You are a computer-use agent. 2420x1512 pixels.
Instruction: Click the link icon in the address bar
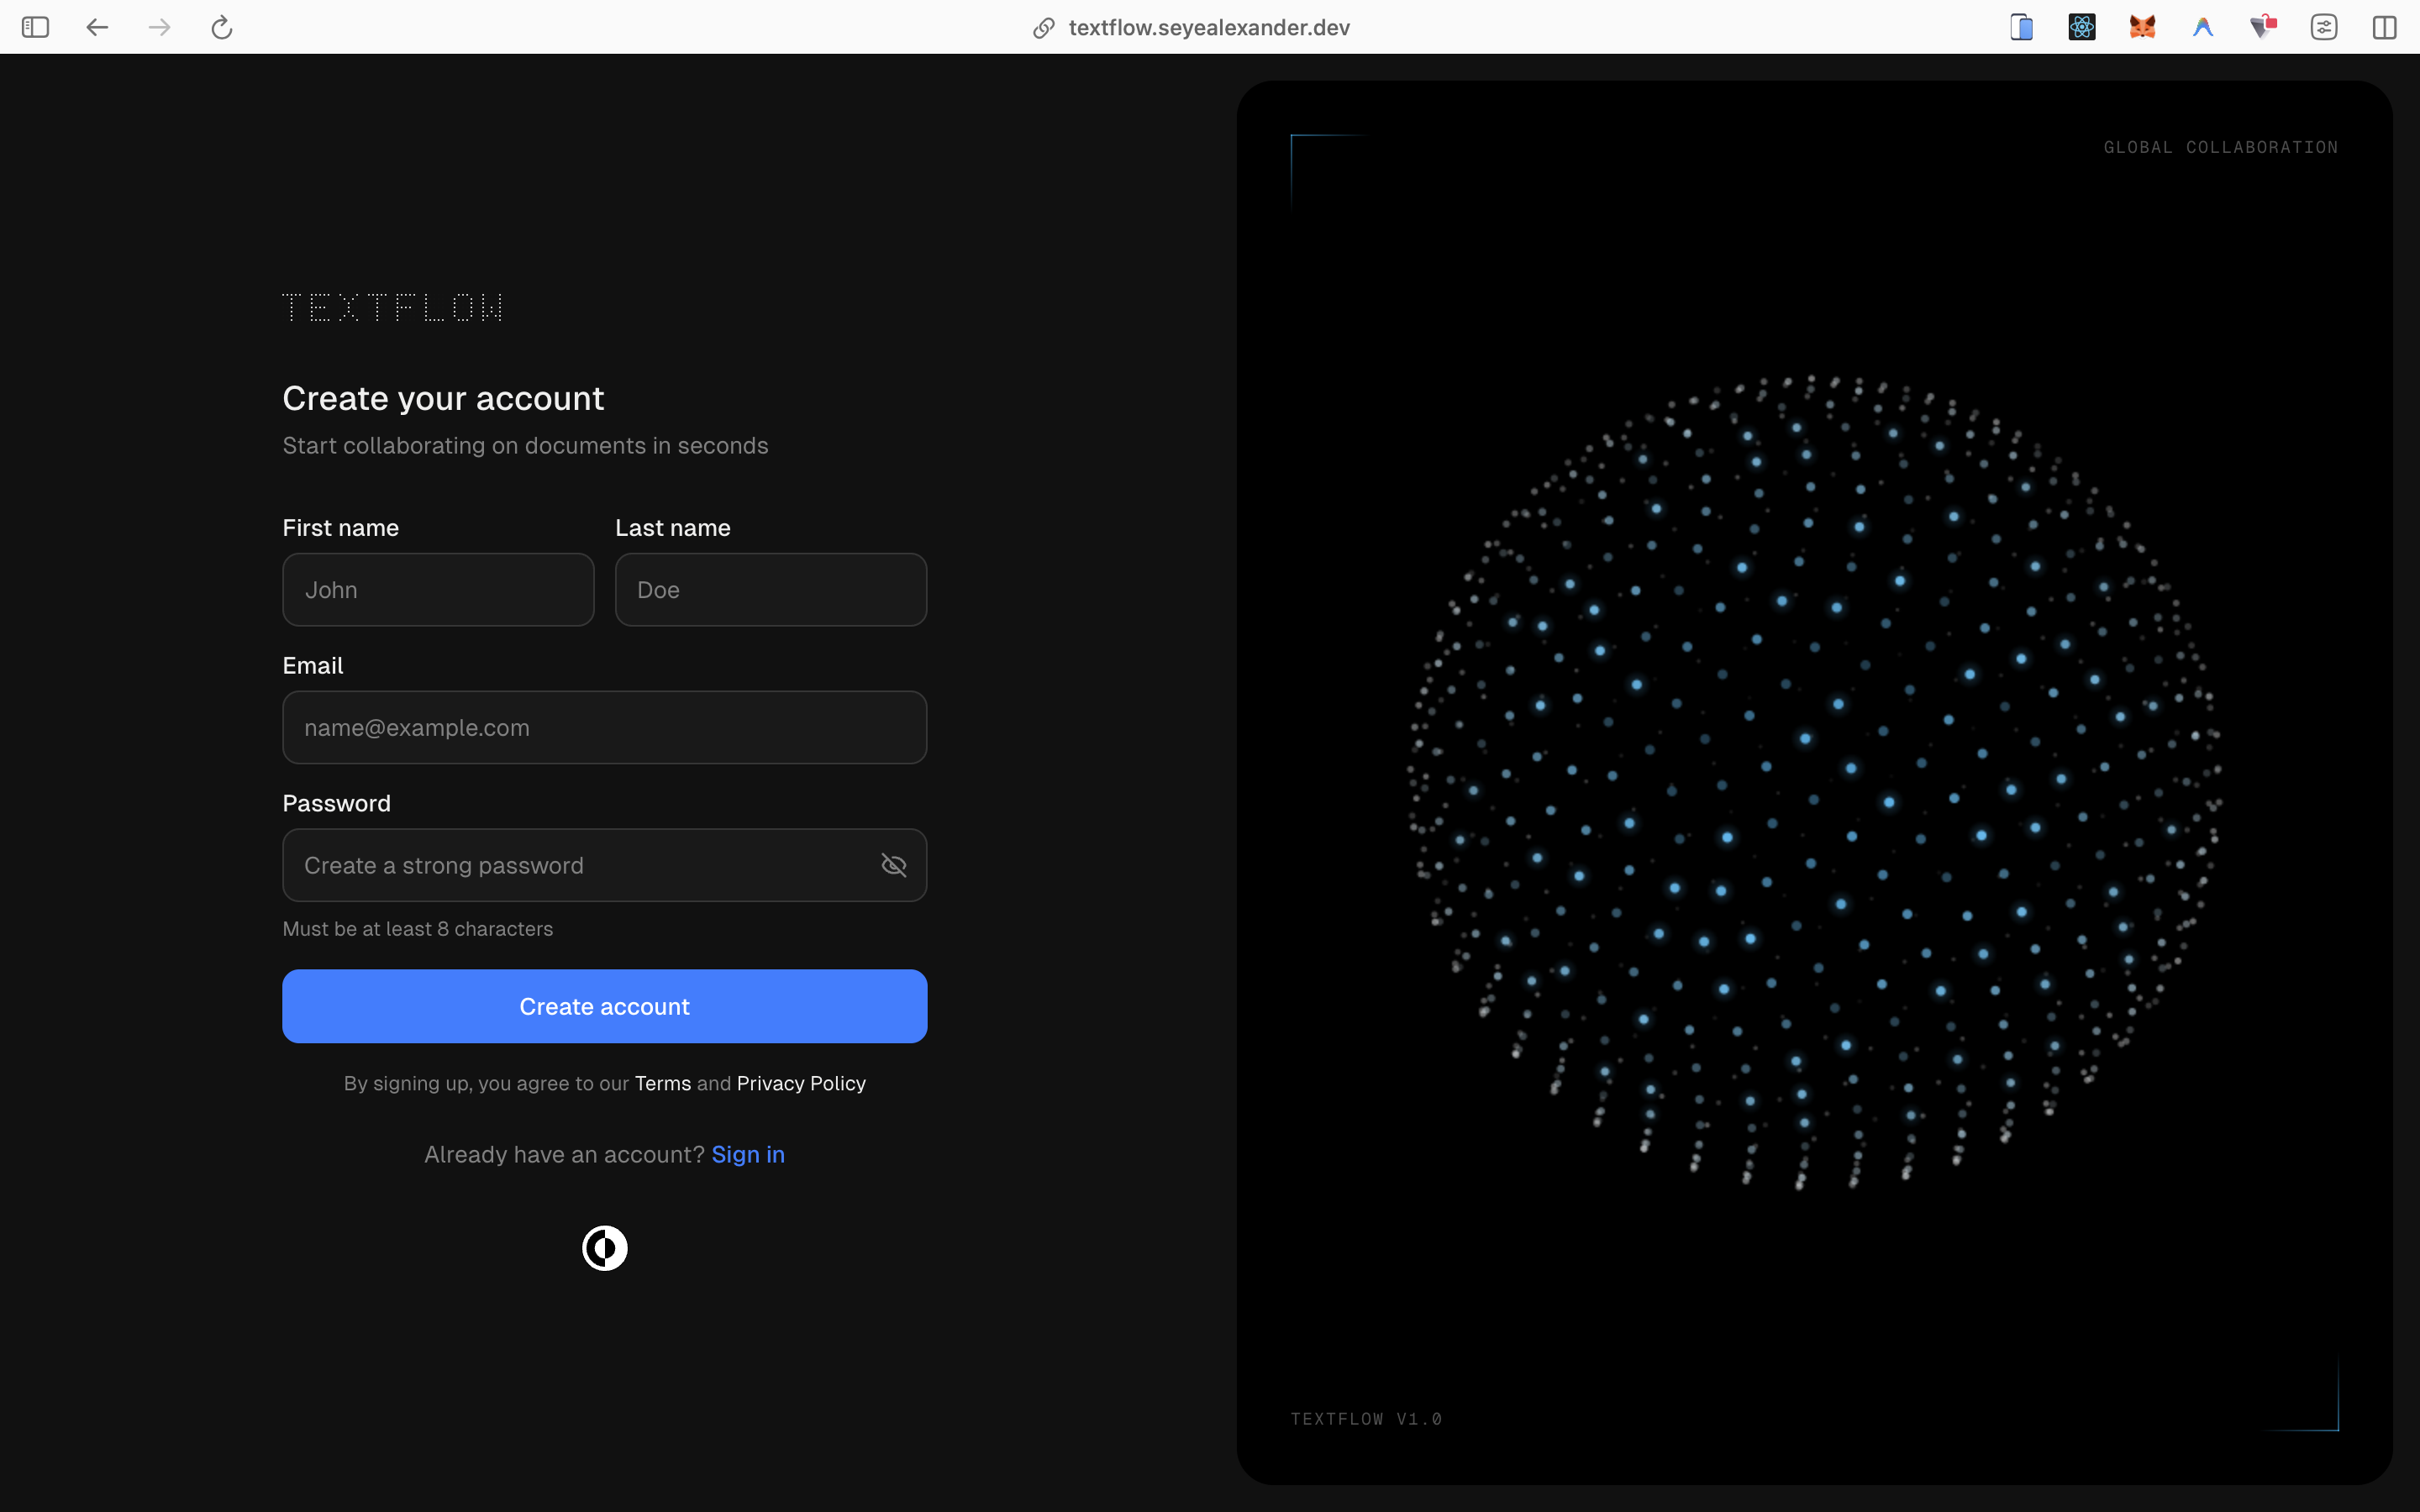point(1042,27)
